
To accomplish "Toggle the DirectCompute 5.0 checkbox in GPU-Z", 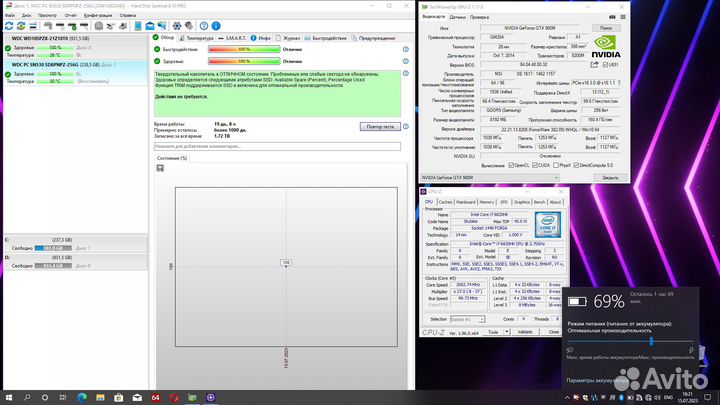I will pos(576,165).
